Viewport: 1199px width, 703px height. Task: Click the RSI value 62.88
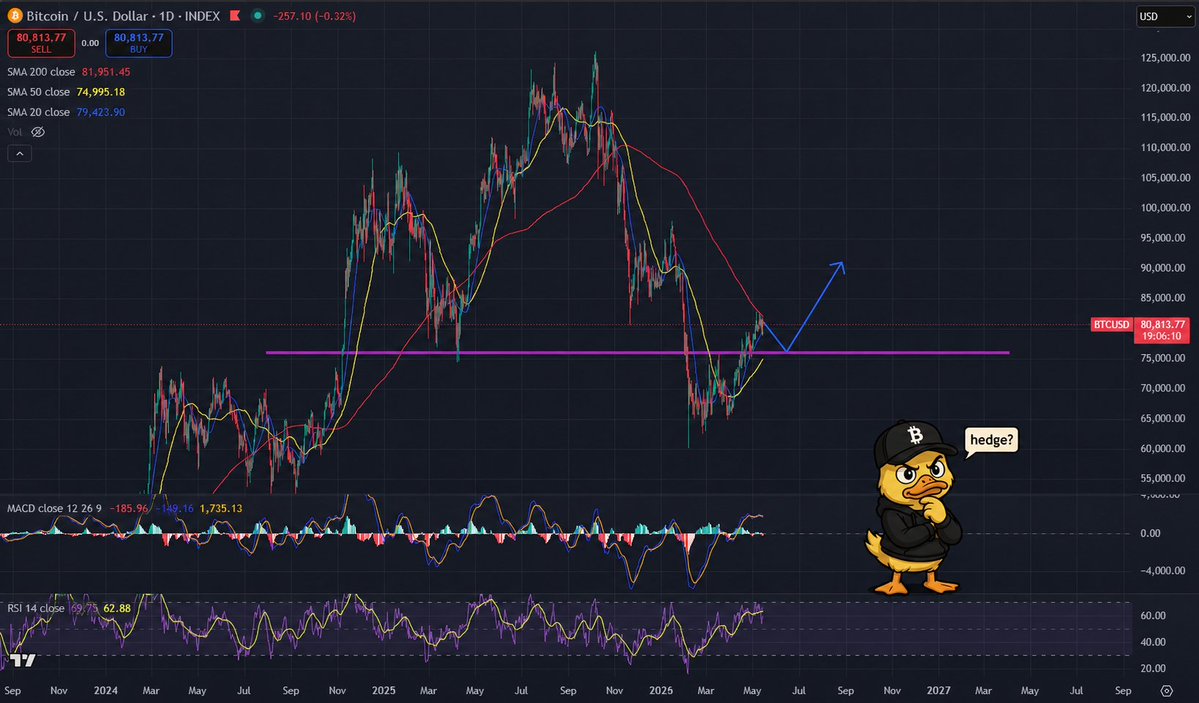tap(117, 608)
